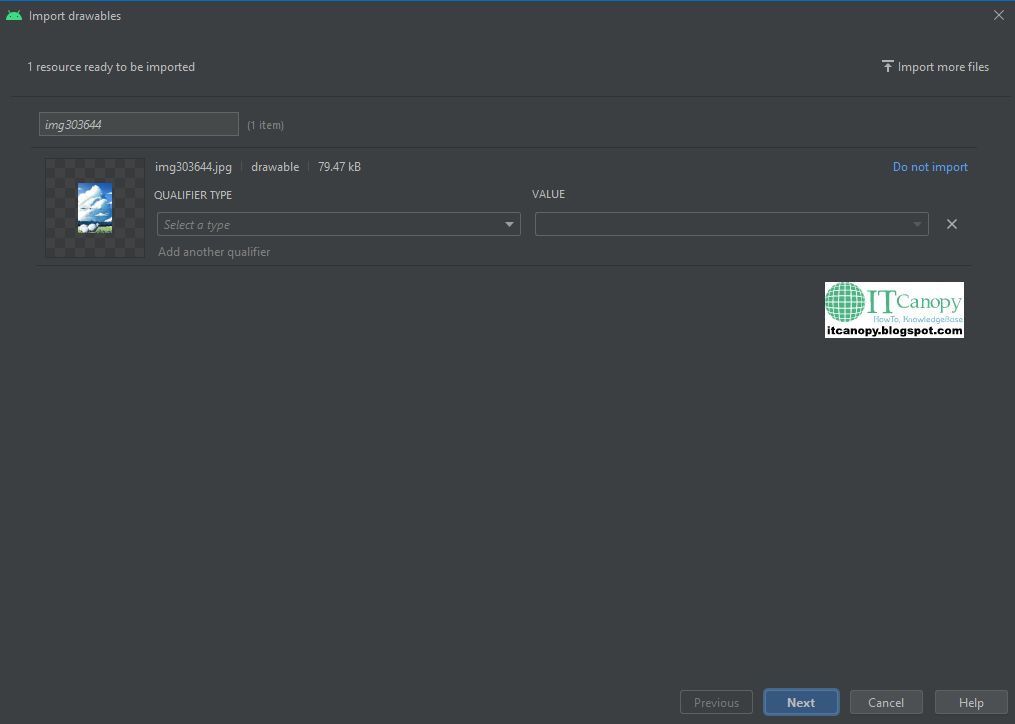Click the Import drawables dialog title

click(x=75, y=15)
